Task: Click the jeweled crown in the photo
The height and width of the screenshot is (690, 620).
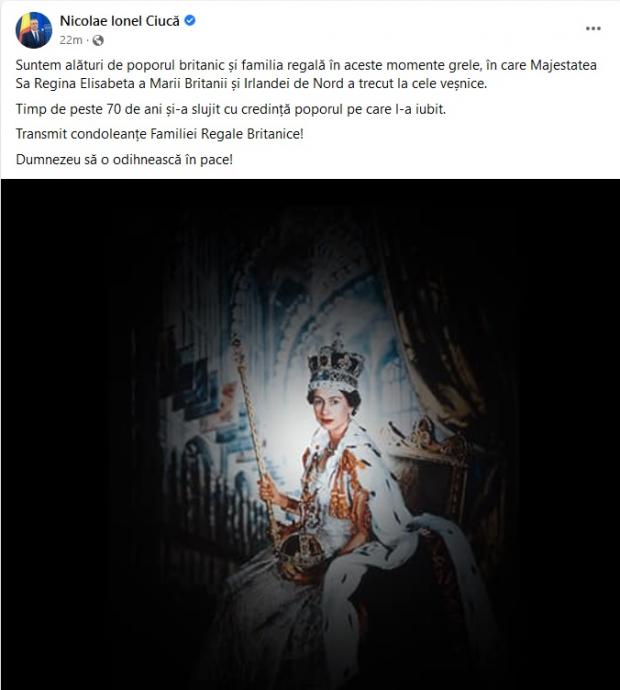Action: 337,364
